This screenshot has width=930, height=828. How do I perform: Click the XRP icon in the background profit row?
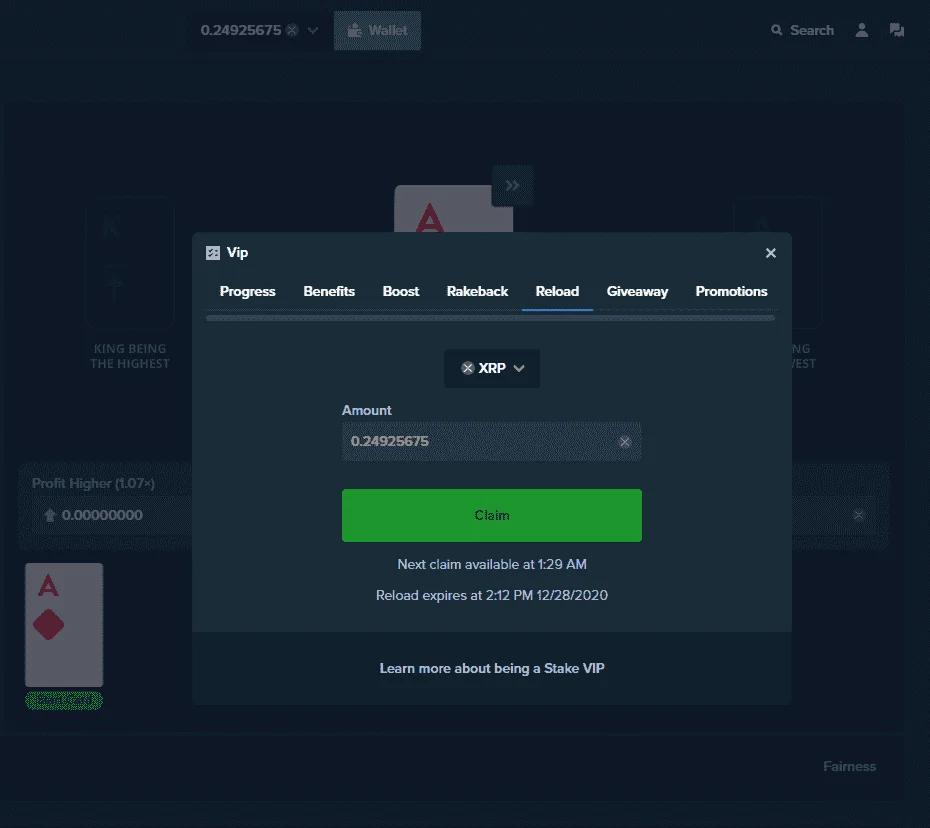click(858, 515)
